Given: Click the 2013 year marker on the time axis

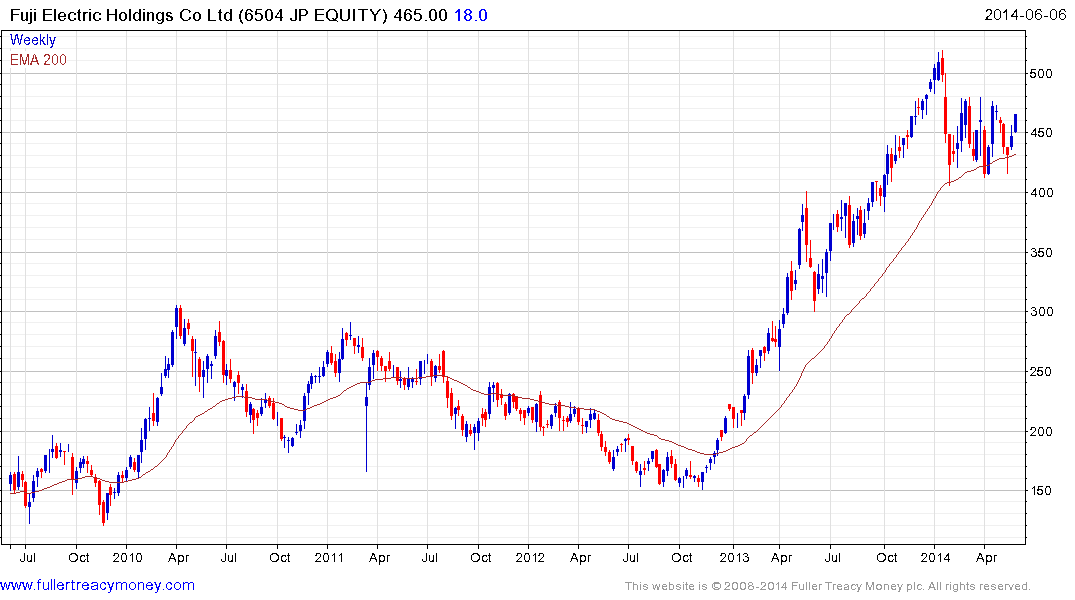Looking at the screenshot, I should point(733,557).
